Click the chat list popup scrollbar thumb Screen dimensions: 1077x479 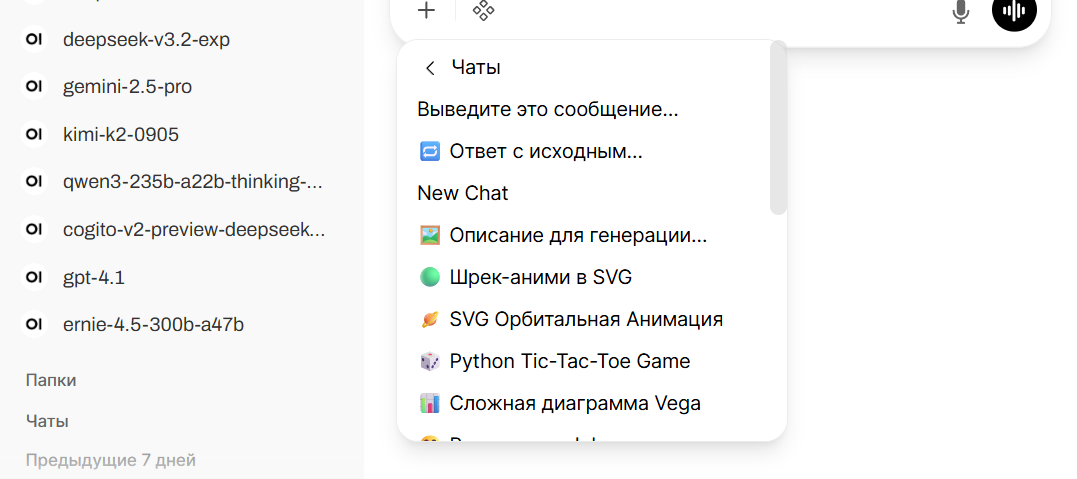(x=778, y=128)
